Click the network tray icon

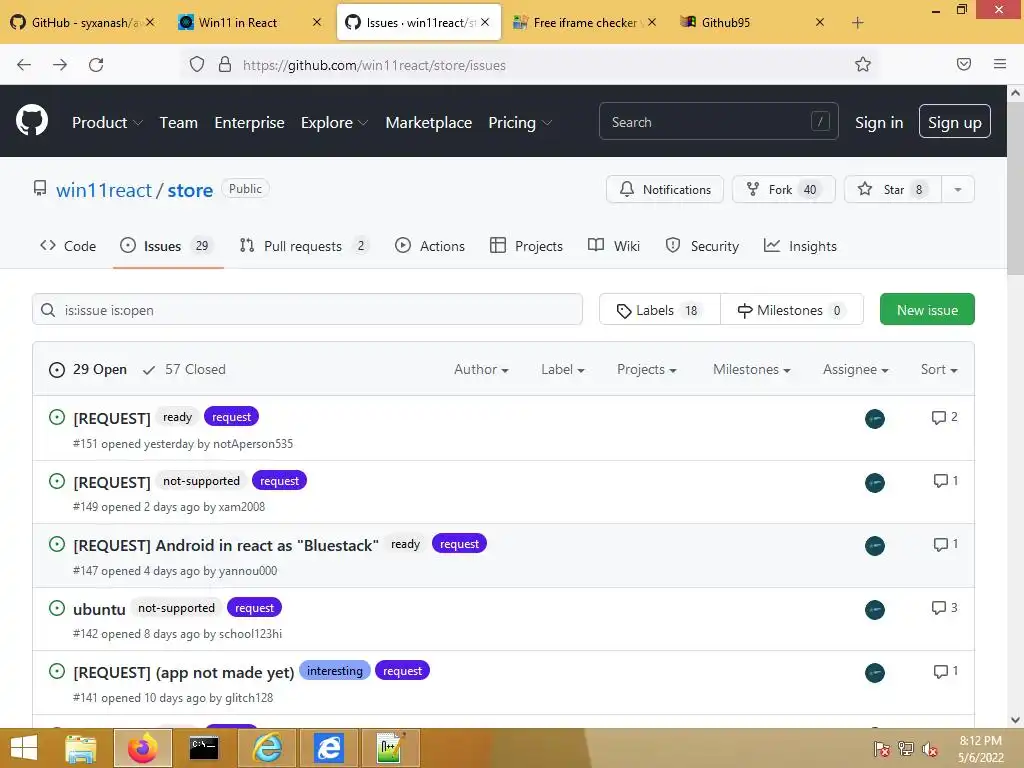(x=906, y=749)
